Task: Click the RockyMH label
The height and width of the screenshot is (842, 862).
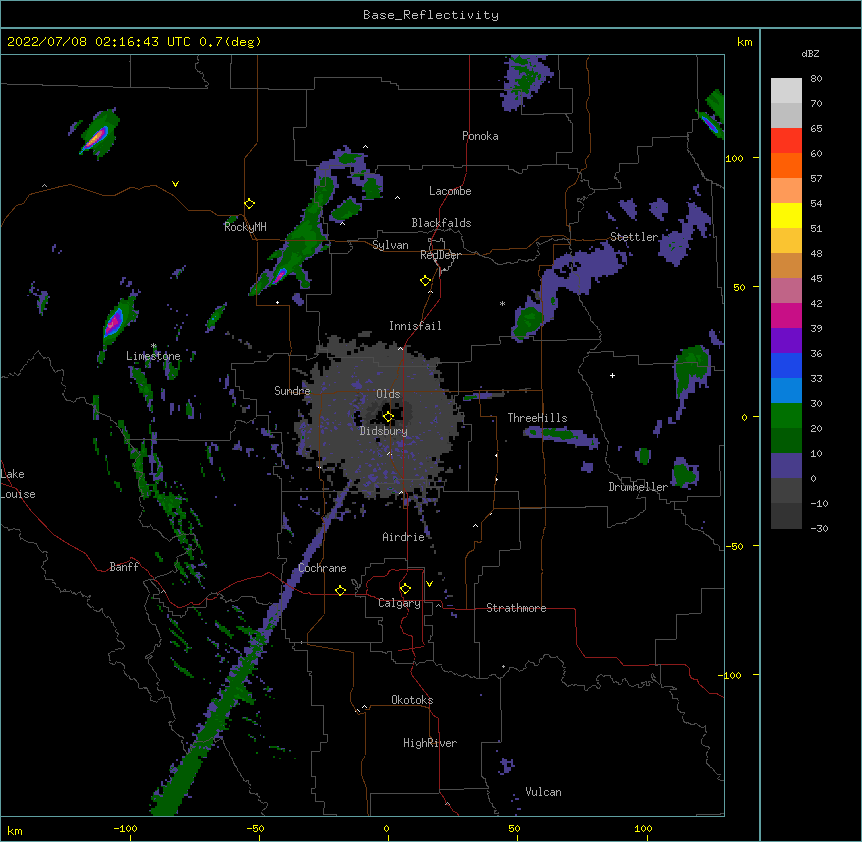Action: (x=245, y=227)
